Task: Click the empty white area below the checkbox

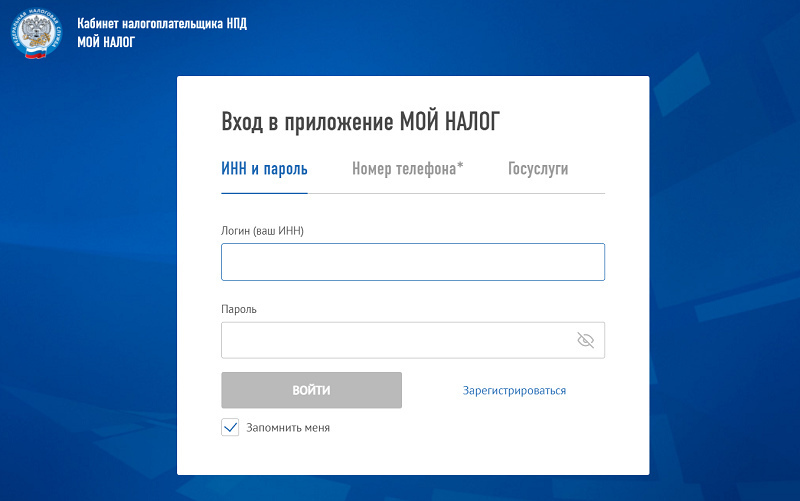Action: [410, 456]
